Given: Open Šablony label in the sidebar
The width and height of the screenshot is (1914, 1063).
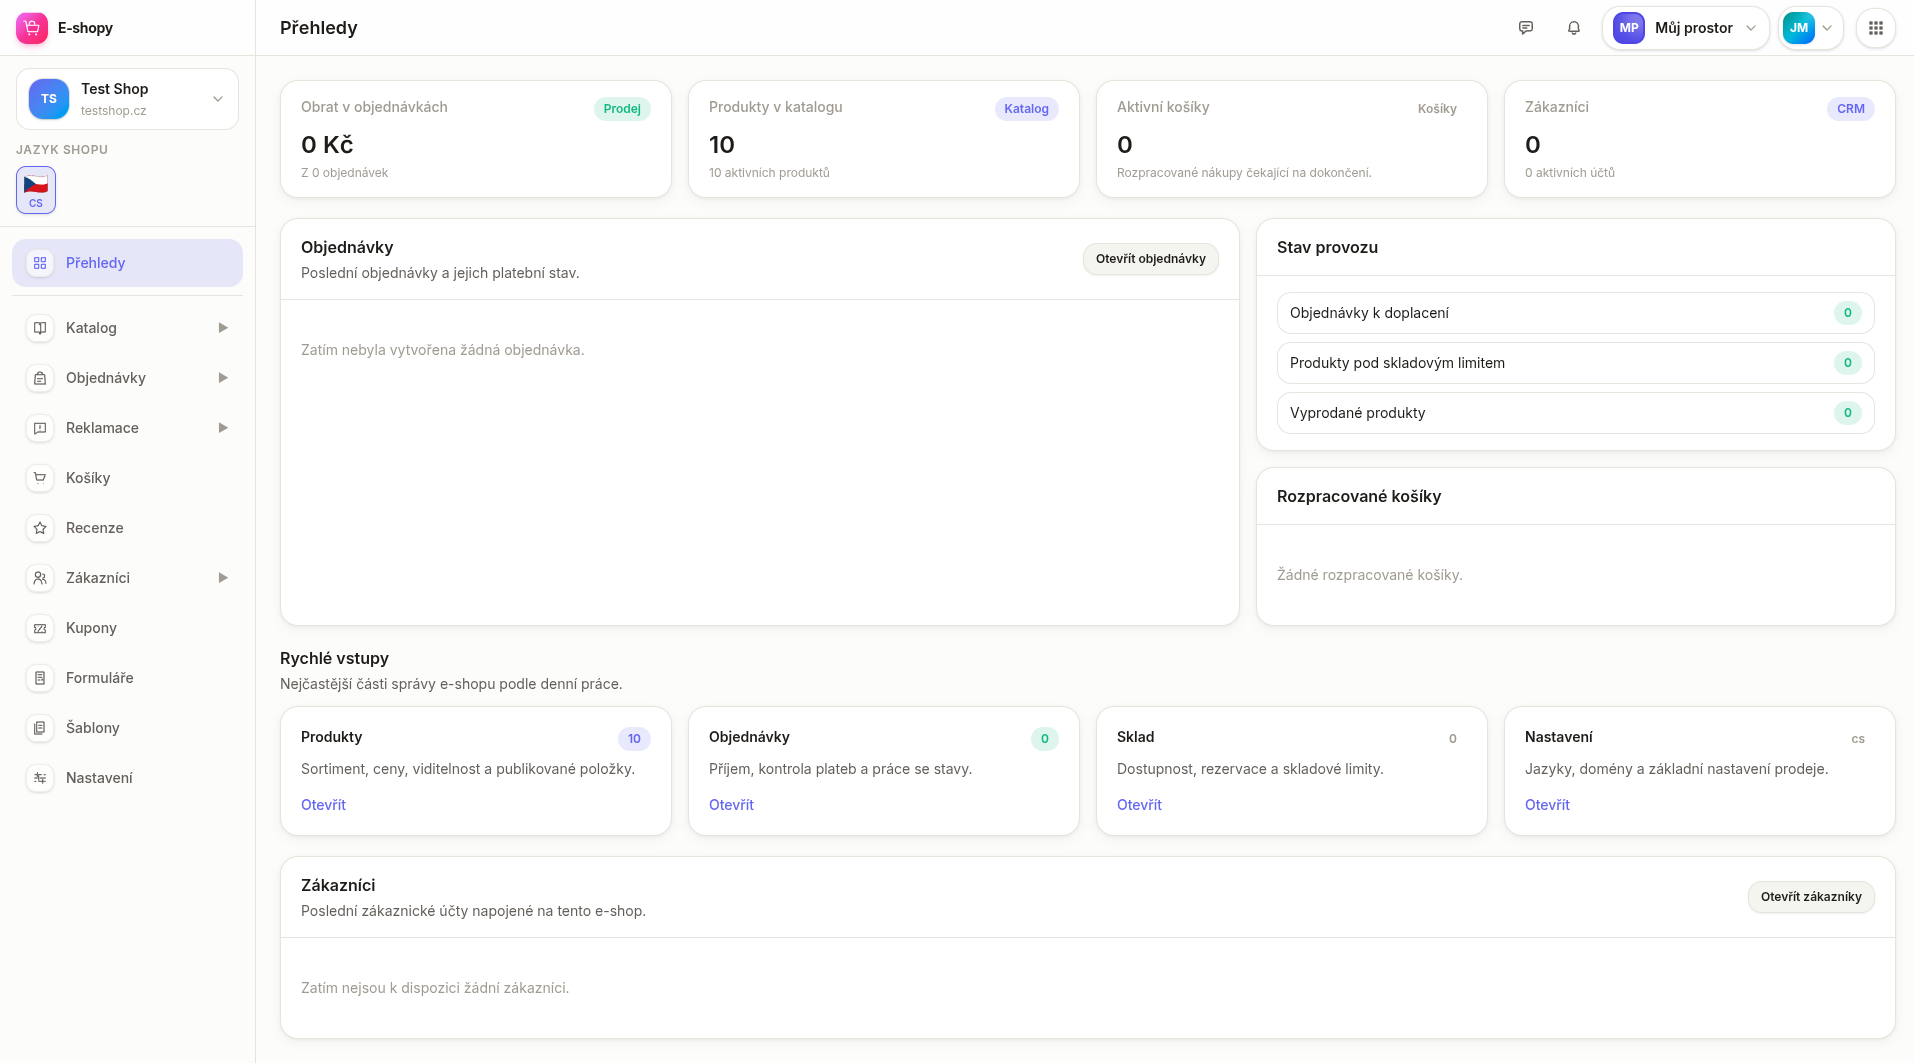Looking at the screenshot, I should (x=93, y=728).
